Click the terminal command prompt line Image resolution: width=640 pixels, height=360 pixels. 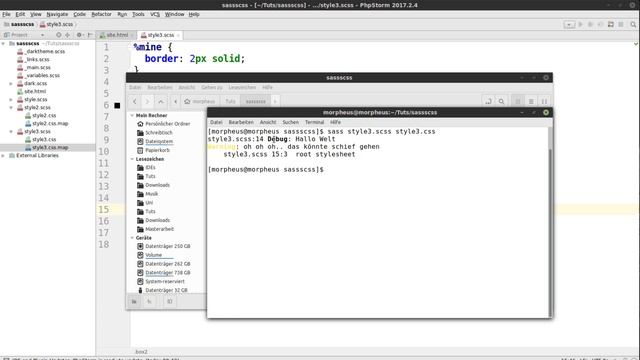pyautogui.click(x=266, y=169)
